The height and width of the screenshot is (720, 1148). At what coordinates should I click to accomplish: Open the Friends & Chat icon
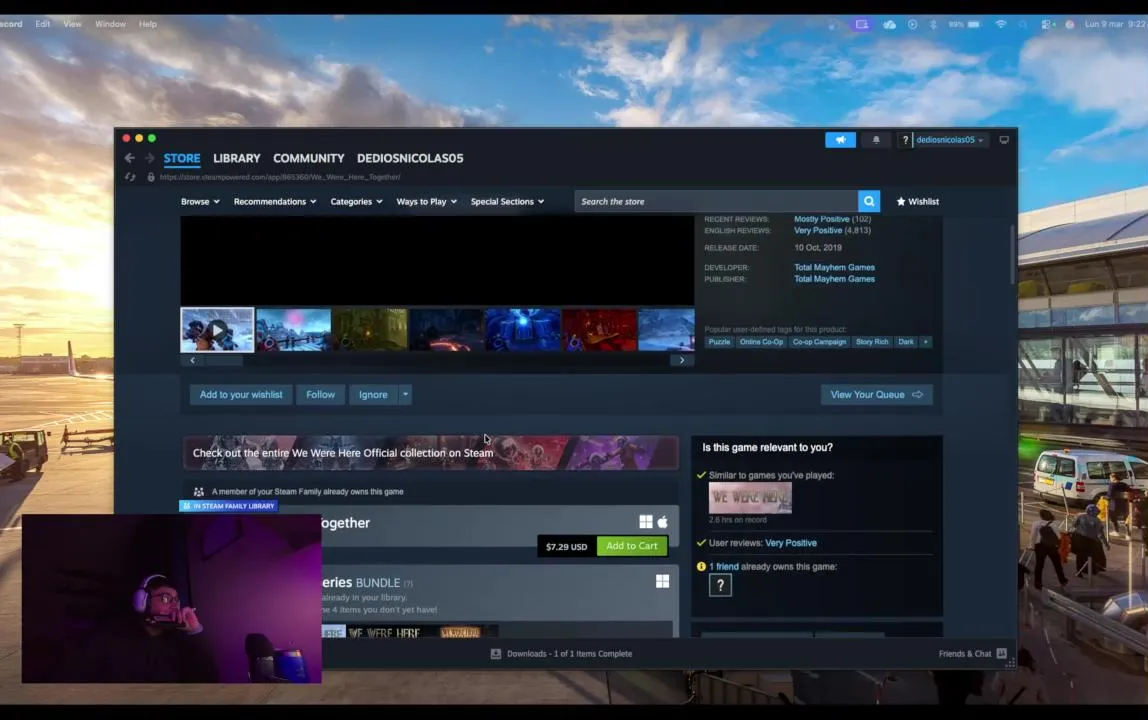point(1002,653)
